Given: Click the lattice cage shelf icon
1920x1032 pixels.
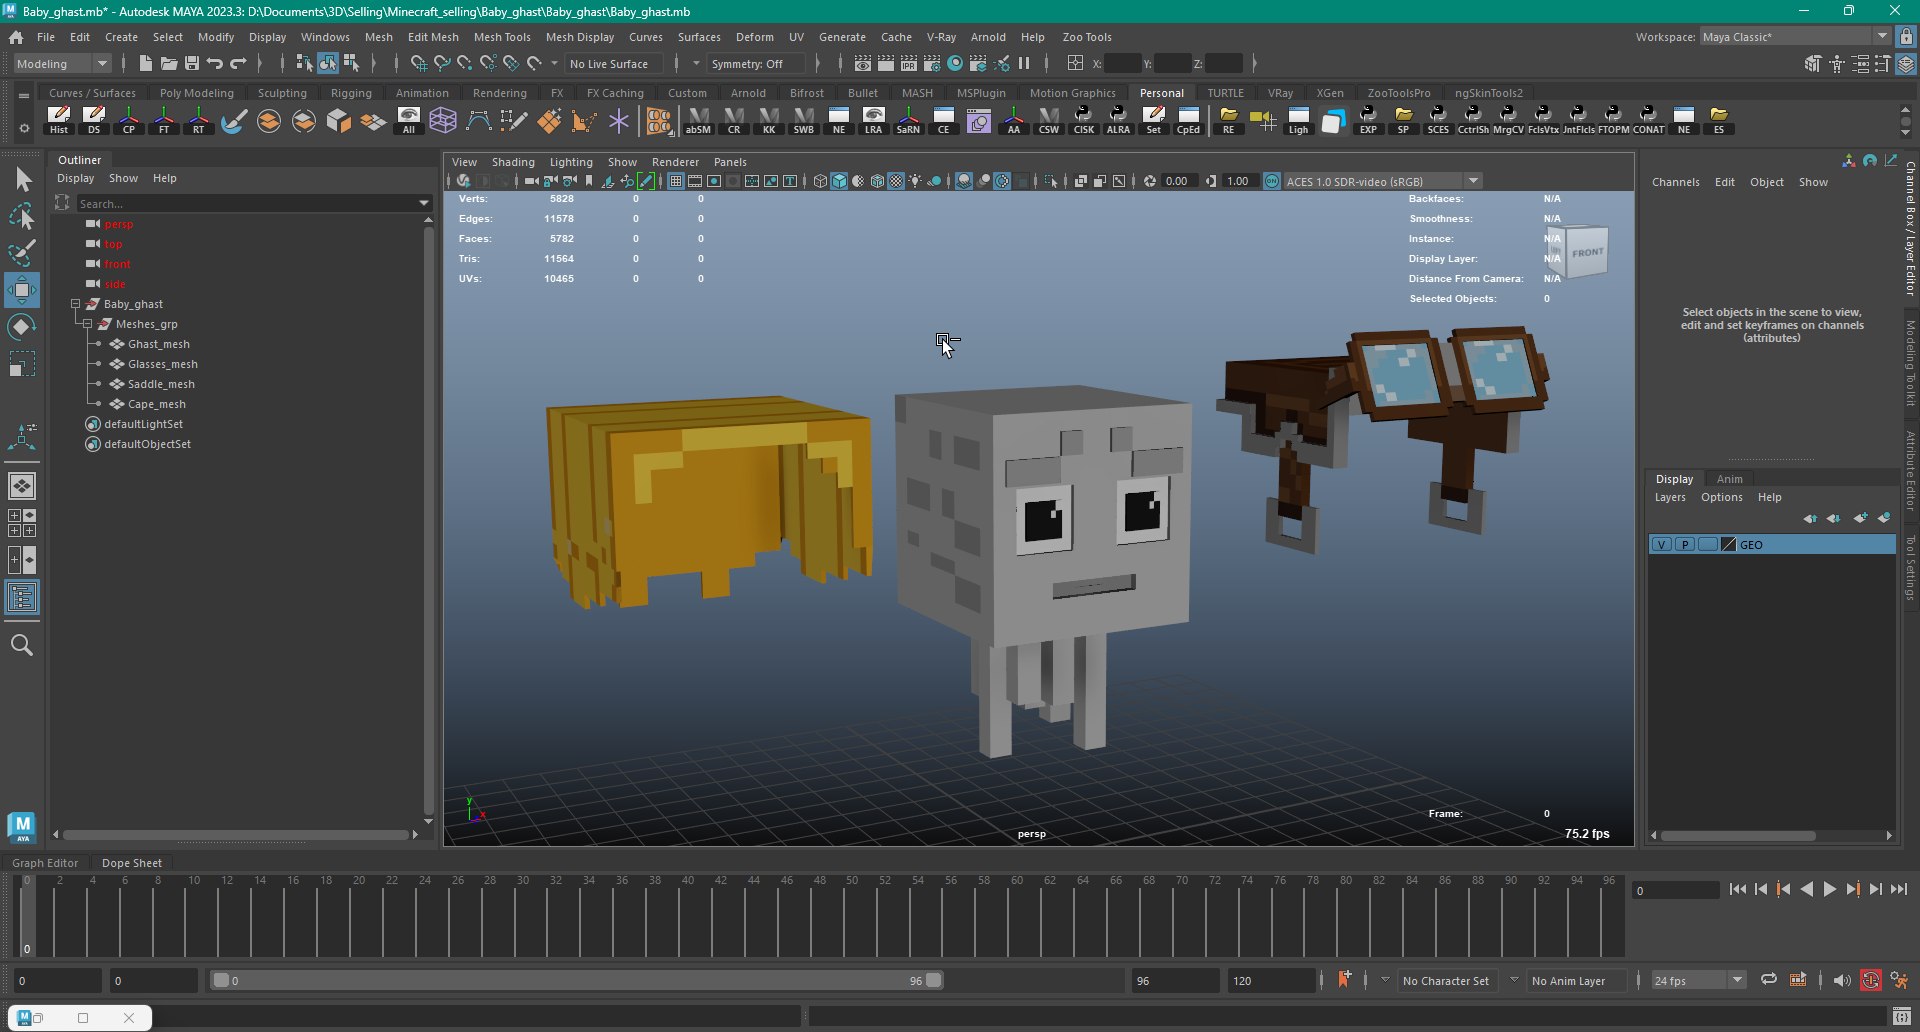Looking at the screenshot, I should (x=443, y=121).
